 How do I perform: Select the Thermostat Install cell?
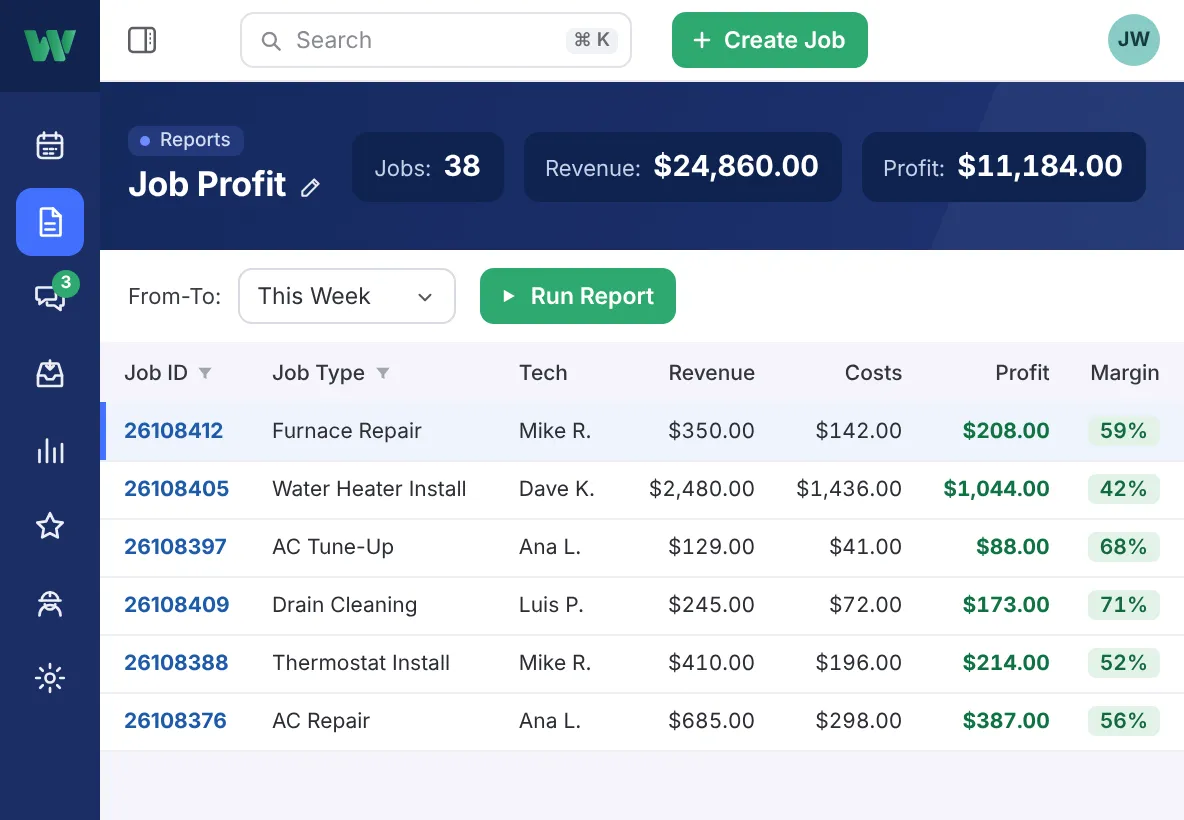[x=361, y=663]
